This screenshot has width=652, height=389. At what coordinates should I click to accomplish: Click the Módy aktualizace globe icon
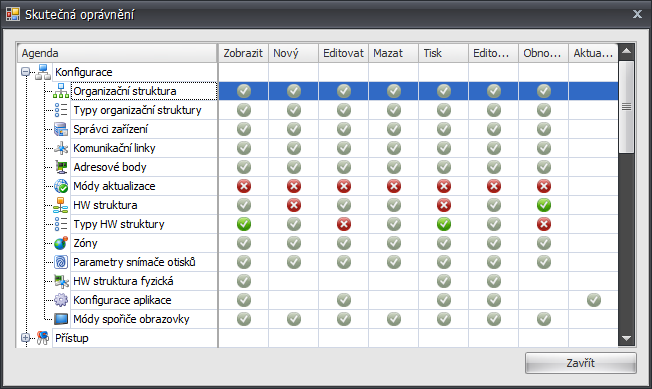[x=61, y=186]
